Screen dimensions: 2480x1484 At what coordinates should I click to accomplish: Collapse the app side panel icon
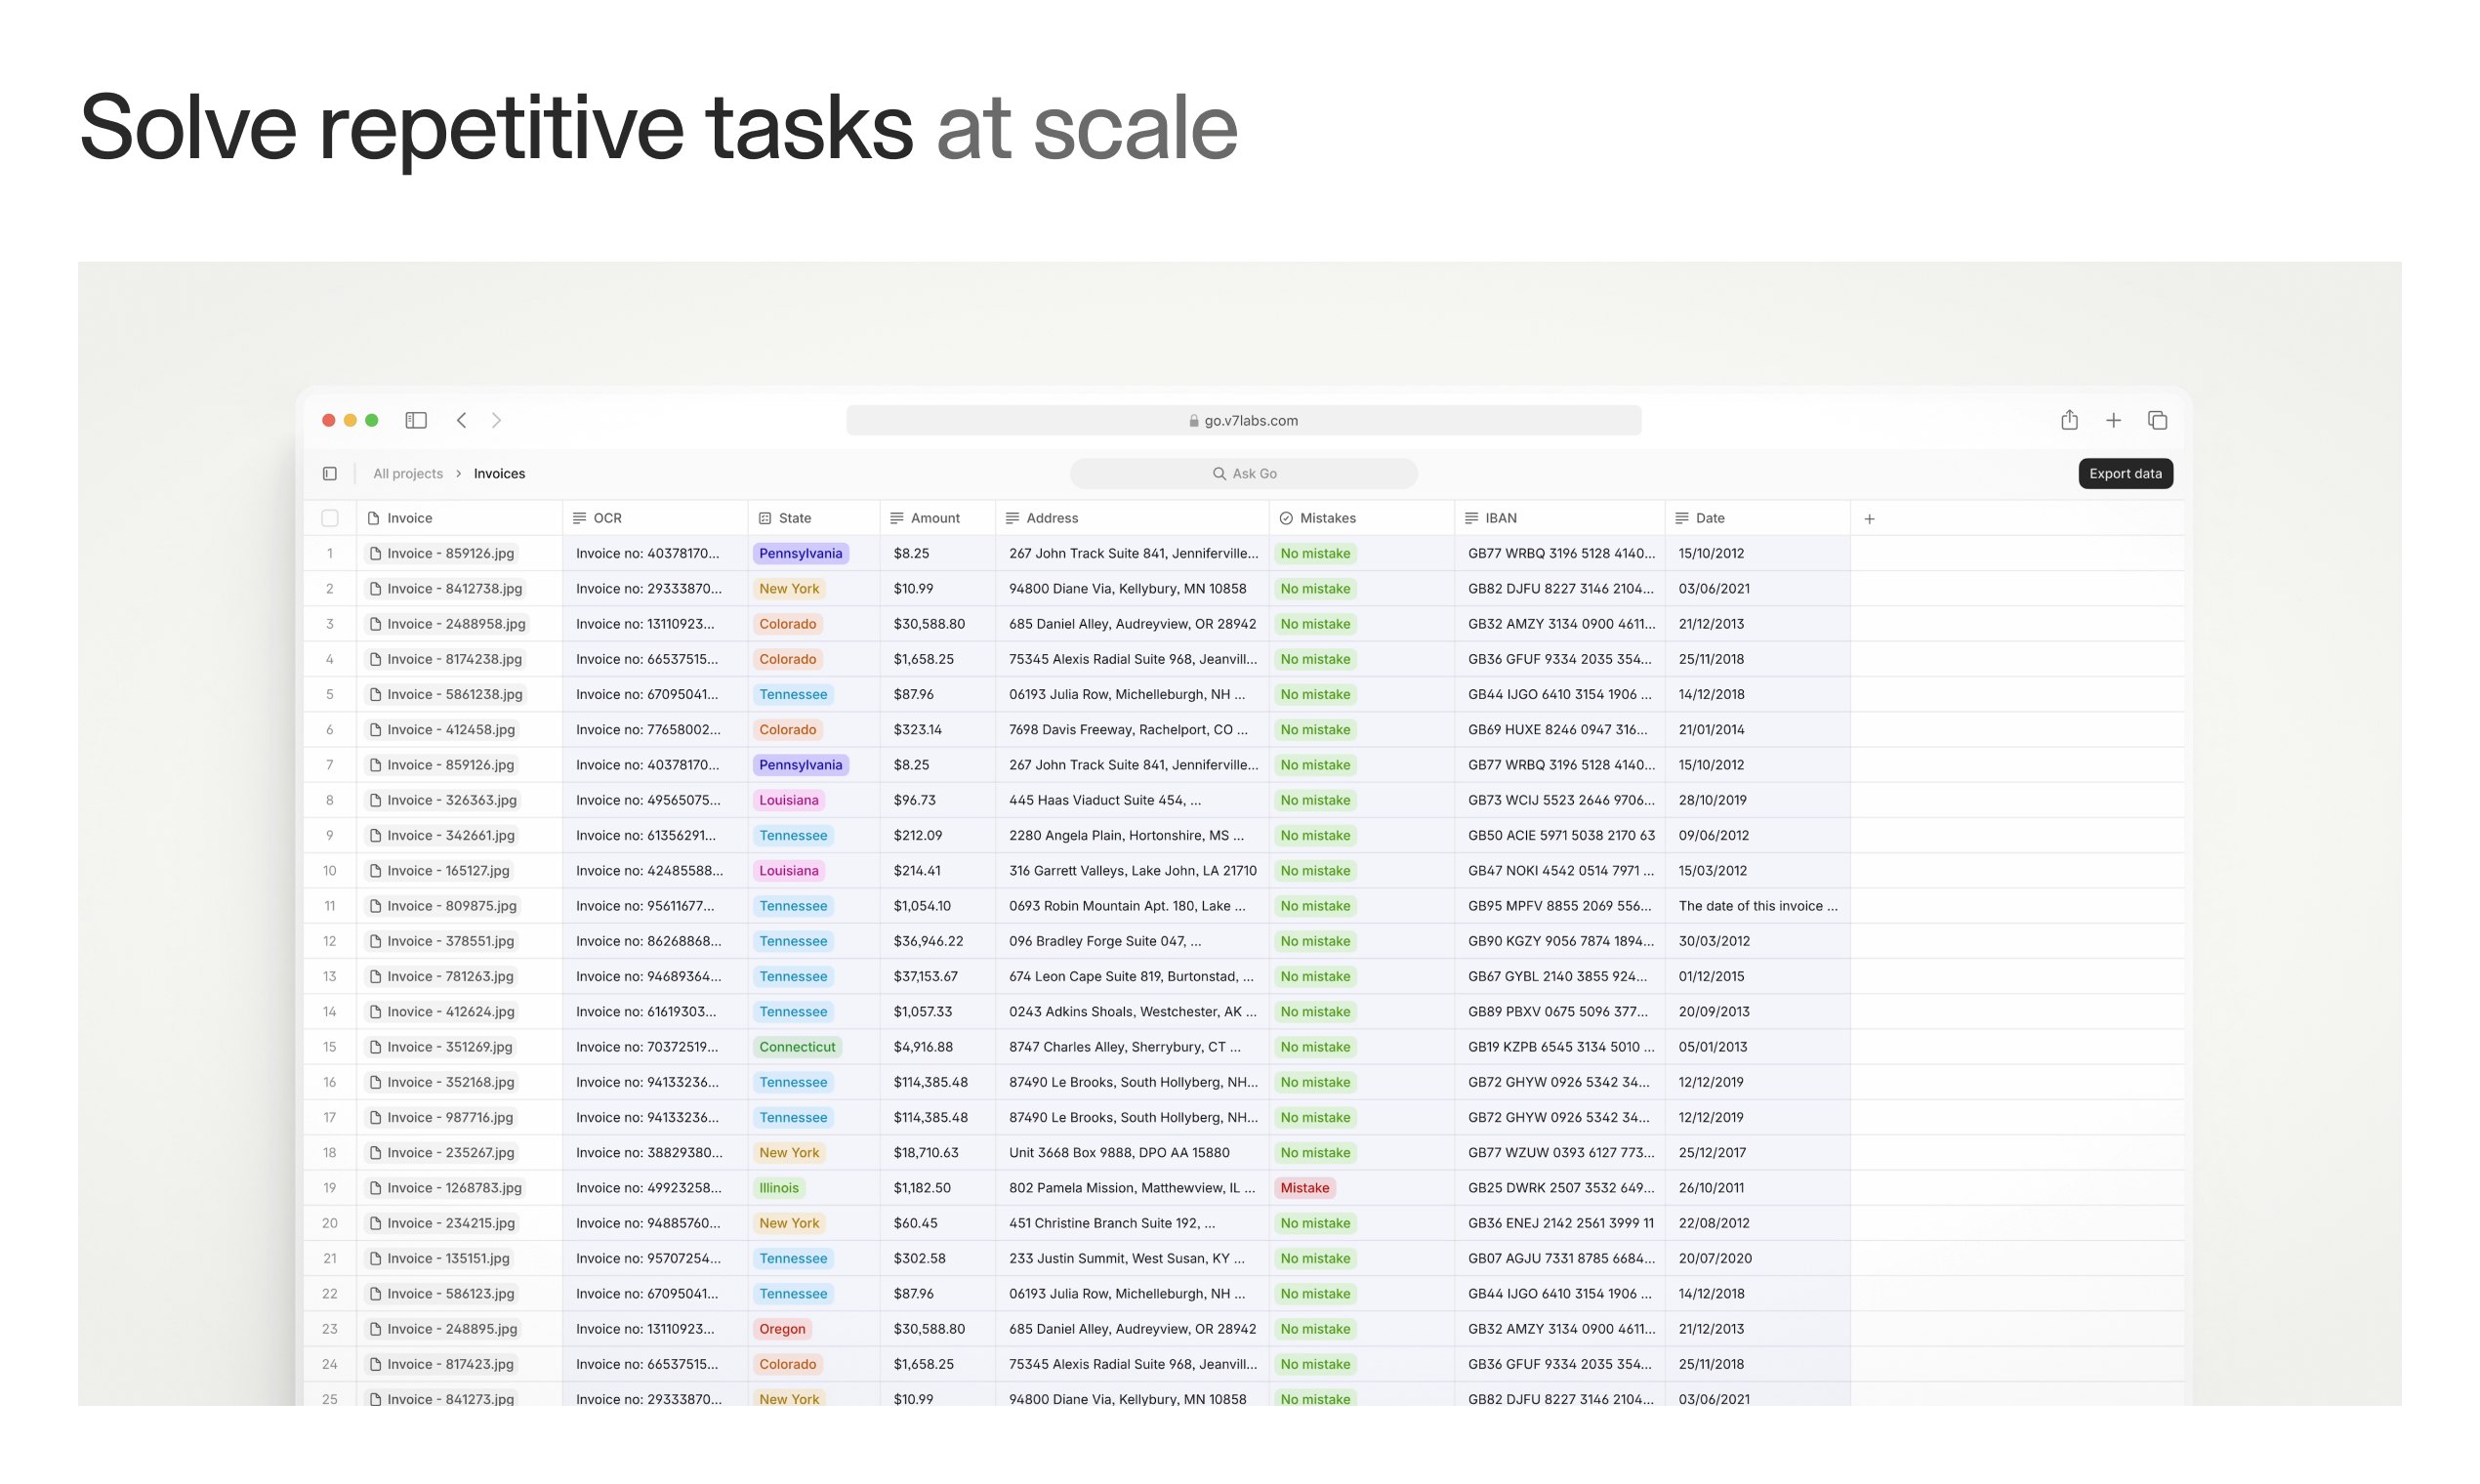[x=330, y=473]
